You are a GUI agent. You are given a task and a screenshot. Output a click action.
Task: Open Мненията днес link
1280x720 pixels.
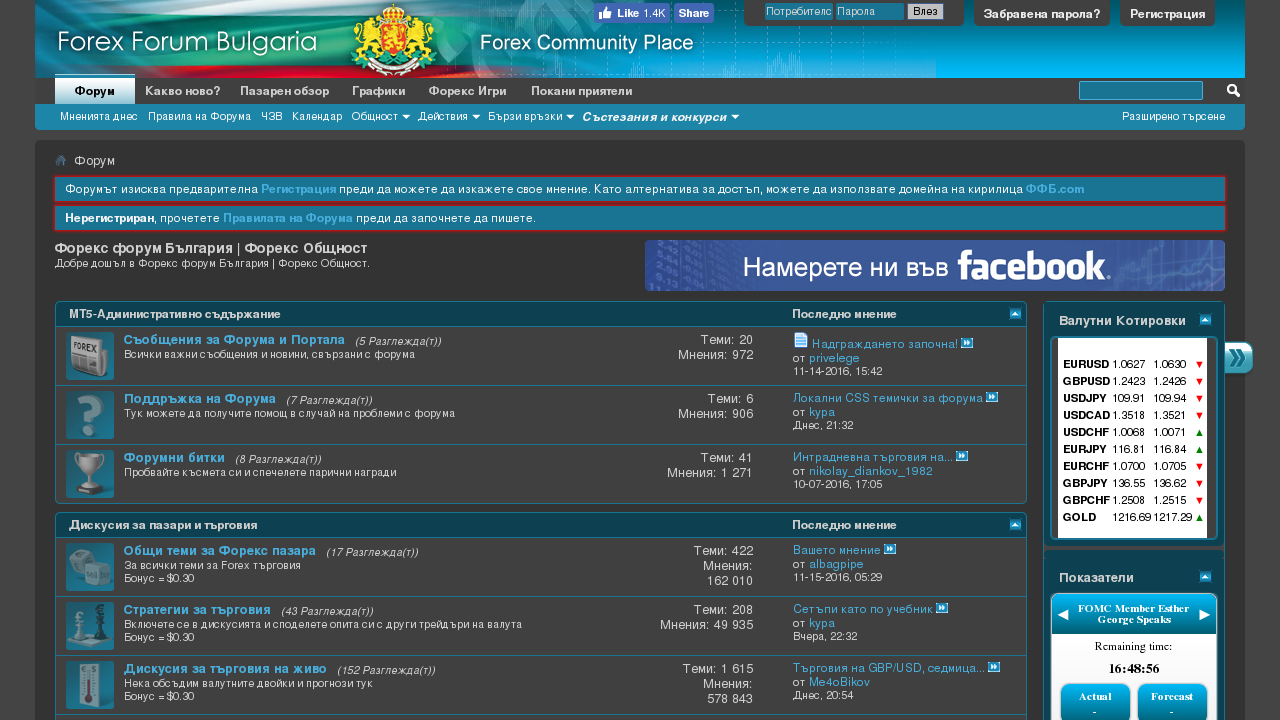coord(99,117)
